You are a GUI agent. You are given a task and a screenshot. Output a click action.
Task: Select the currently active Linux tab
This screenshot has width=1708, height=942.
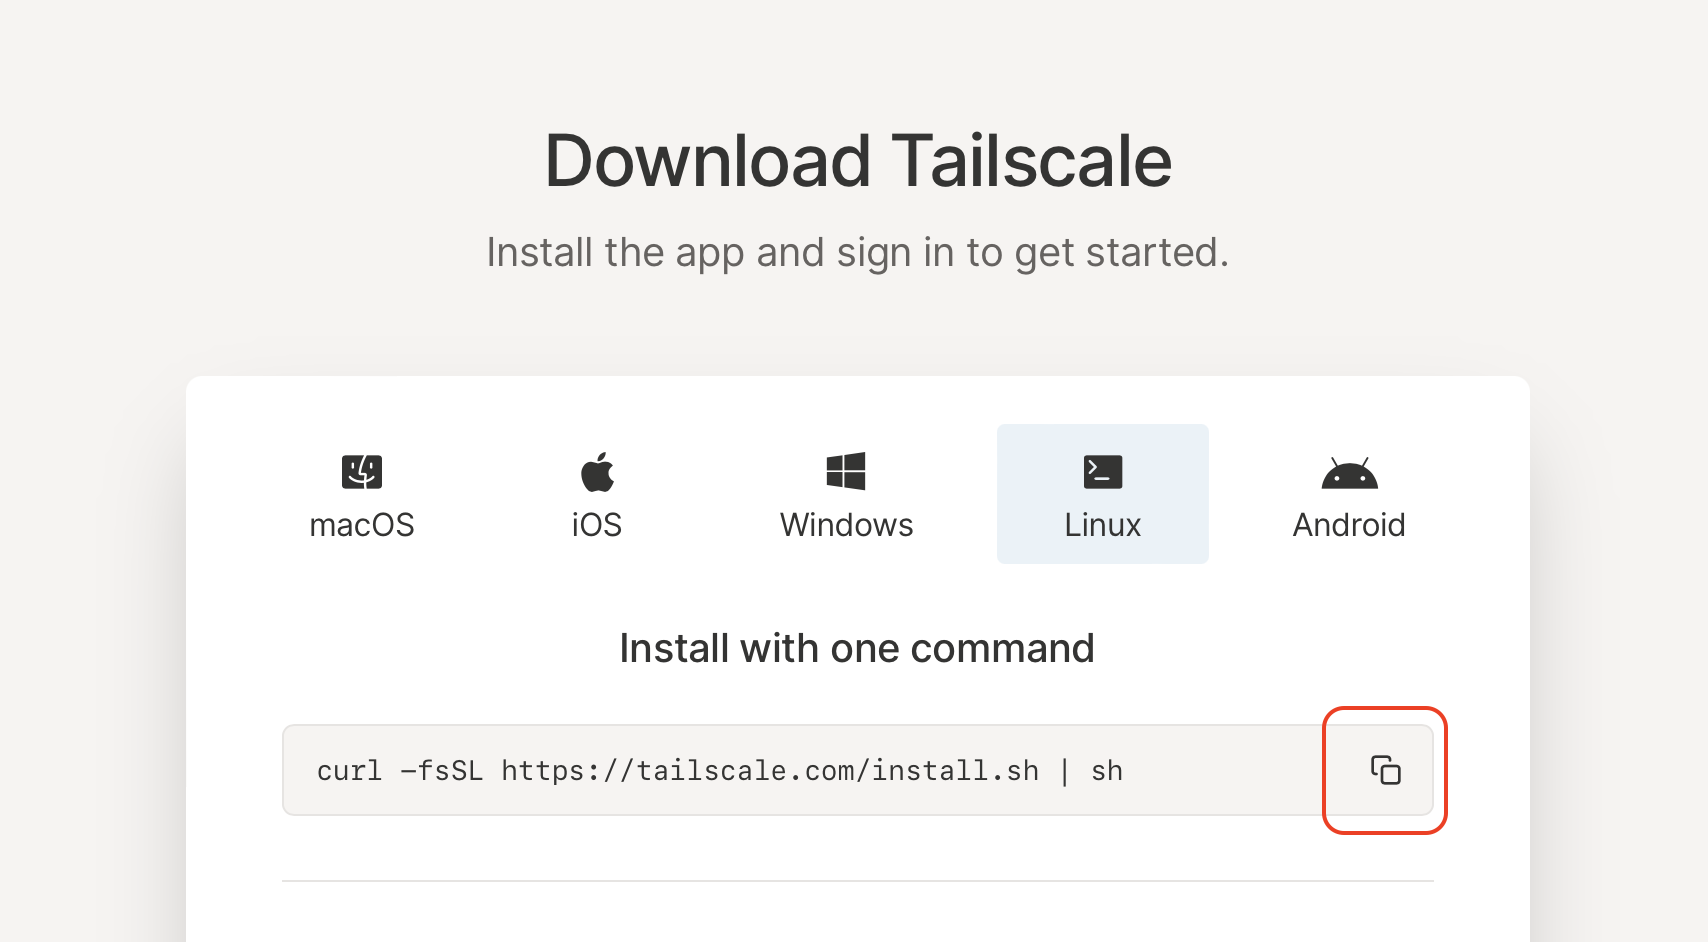point(1102,494)
